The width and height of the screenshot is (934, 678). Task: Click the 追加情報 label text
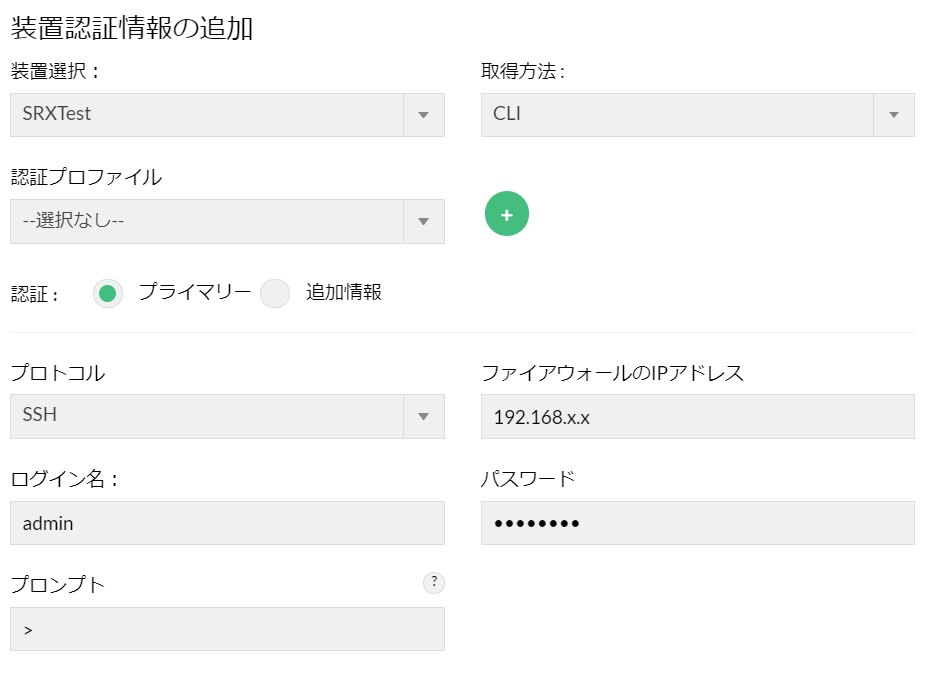pyautogui.click(x=344, y=292)
